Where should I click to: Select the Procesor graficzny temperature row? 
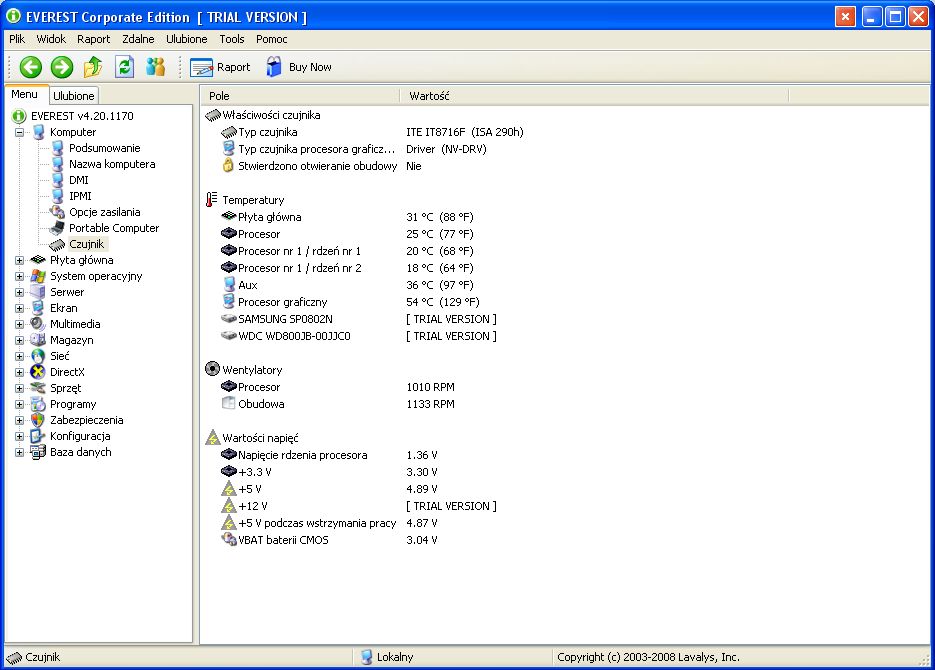click(x=350, y=302)
